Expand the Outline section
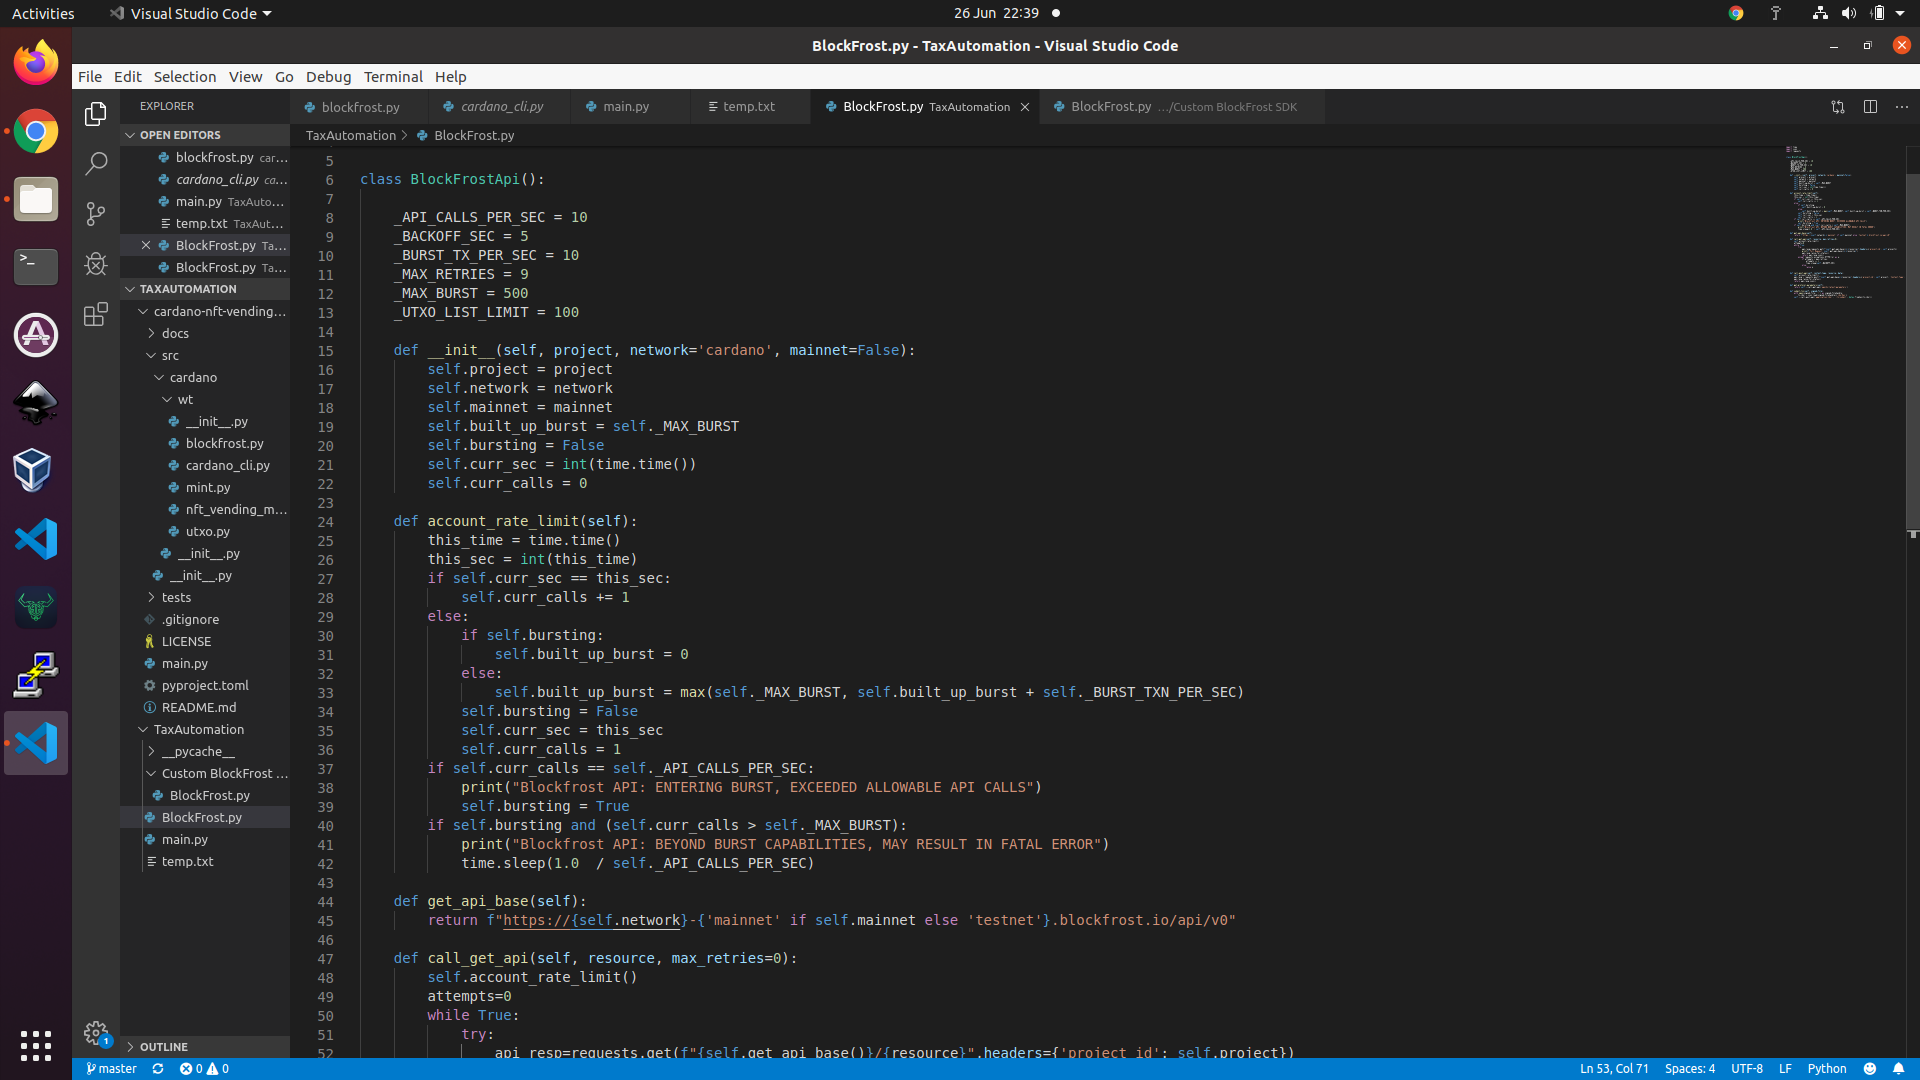The height and width of the screenshot is (1080, 1920). click(x=205, y=1047)
